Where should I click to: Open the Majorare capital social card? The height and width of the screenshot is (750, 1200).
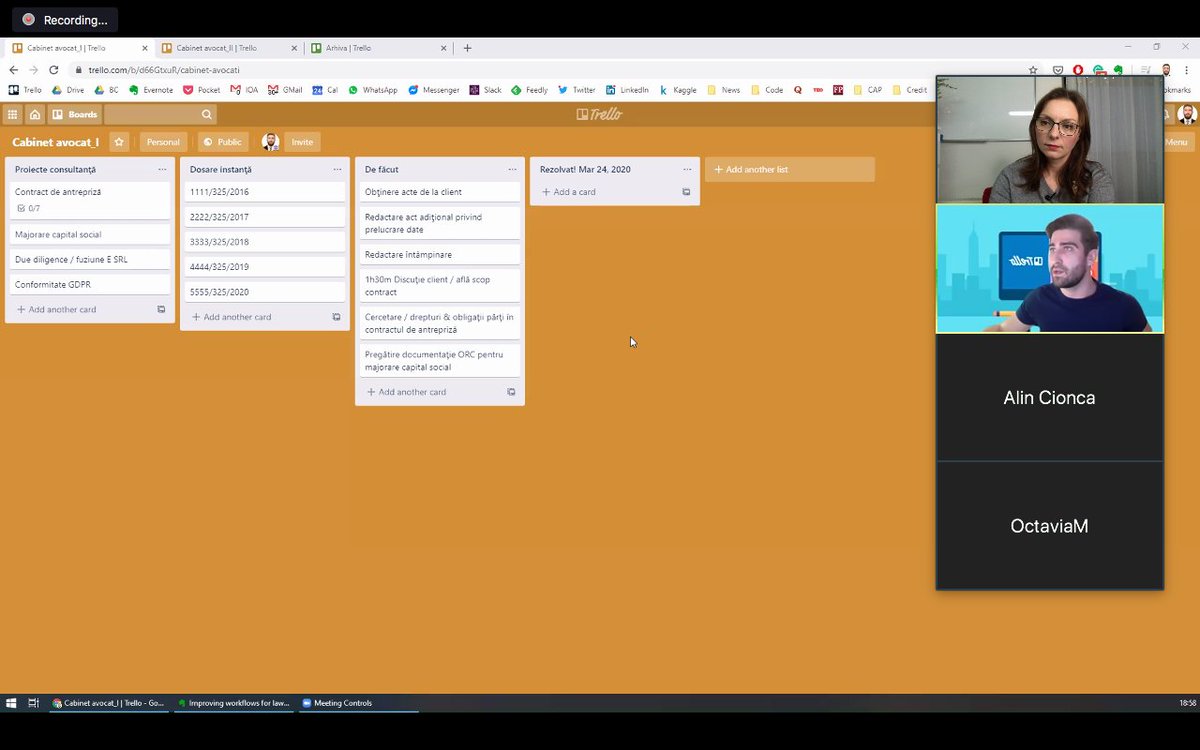[x=90, y=234]
